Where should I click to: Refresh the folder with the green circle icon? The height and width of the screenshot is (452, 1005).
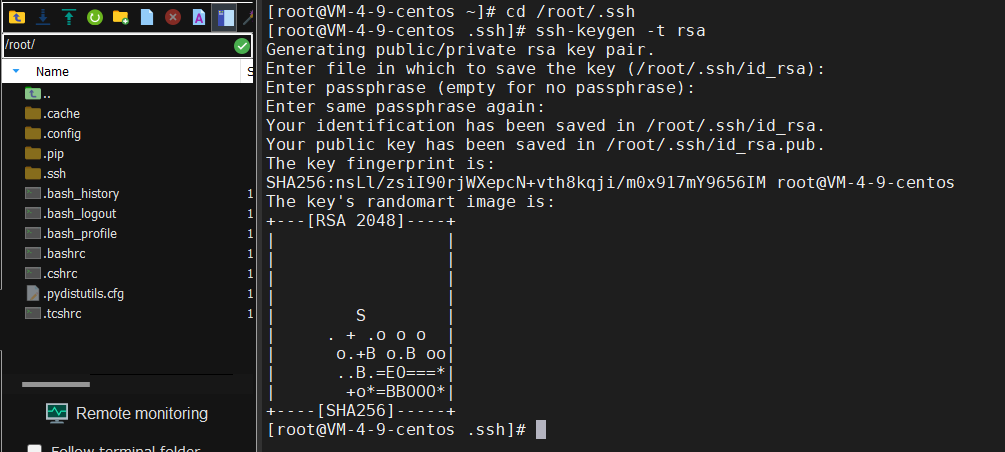tap(95, 17)
